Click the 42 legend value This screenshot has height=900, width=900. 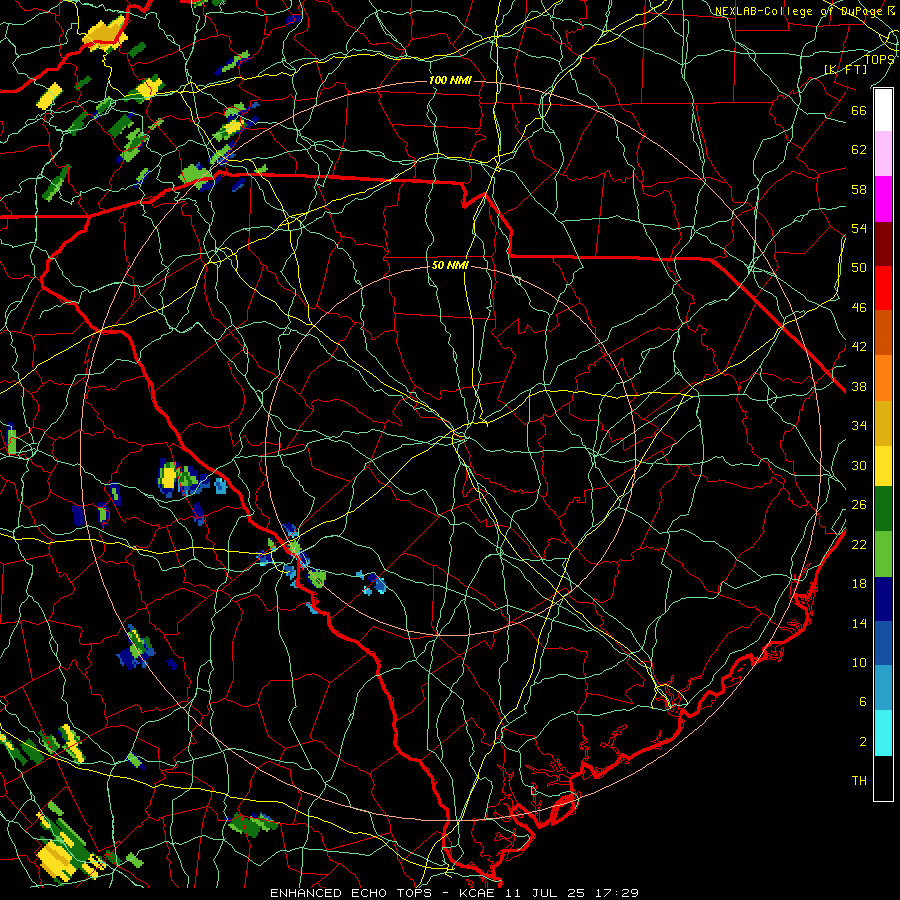[859, 347]
